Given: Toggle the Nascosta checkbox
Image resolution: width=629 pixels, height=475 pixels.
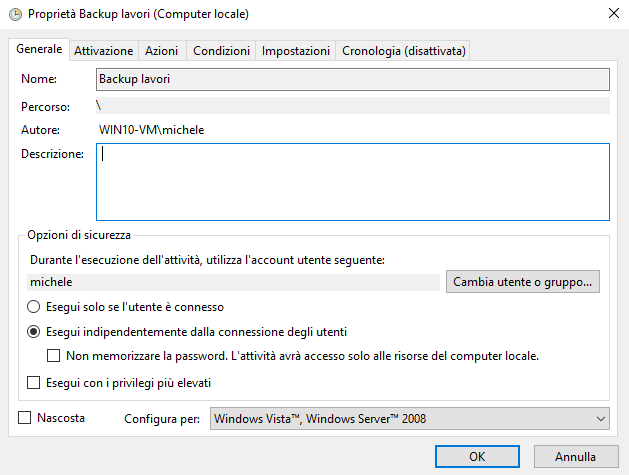Looking at the screenshot, I should [26, 418].
